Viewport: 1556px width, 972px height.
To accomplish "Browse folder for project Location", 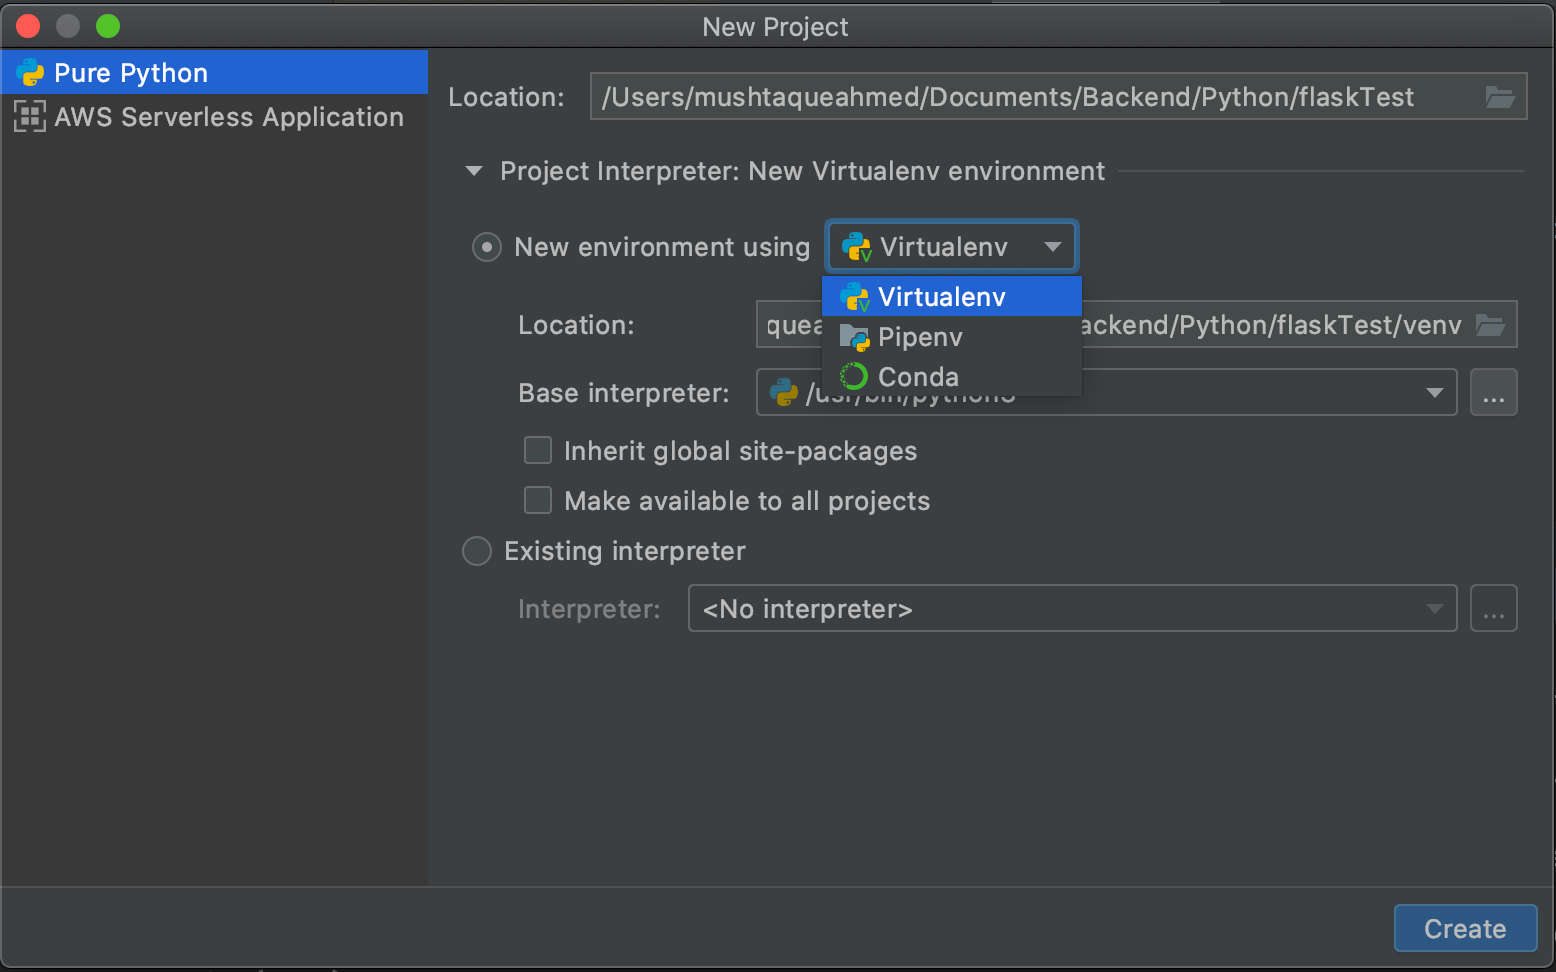I will point(1499,97).
